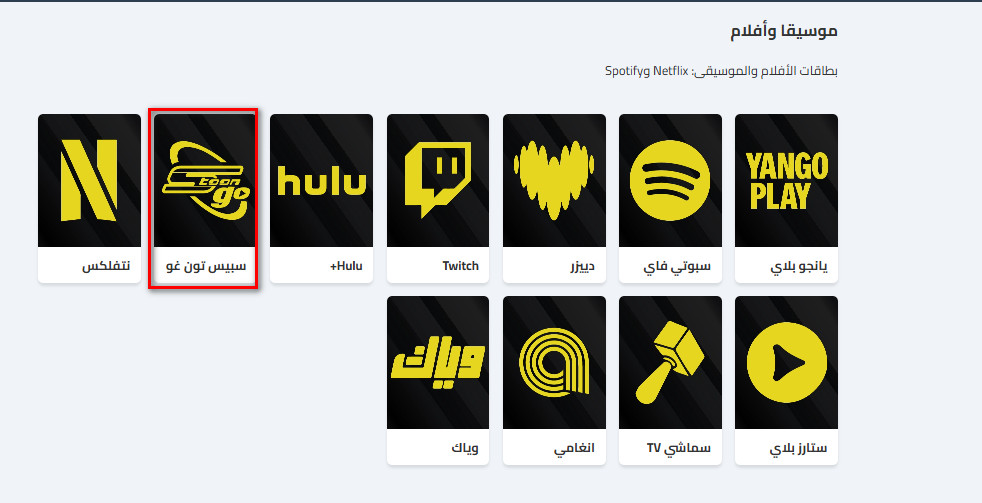
Task: Click the Netflix N logo icon
Action: click(89, 180)
